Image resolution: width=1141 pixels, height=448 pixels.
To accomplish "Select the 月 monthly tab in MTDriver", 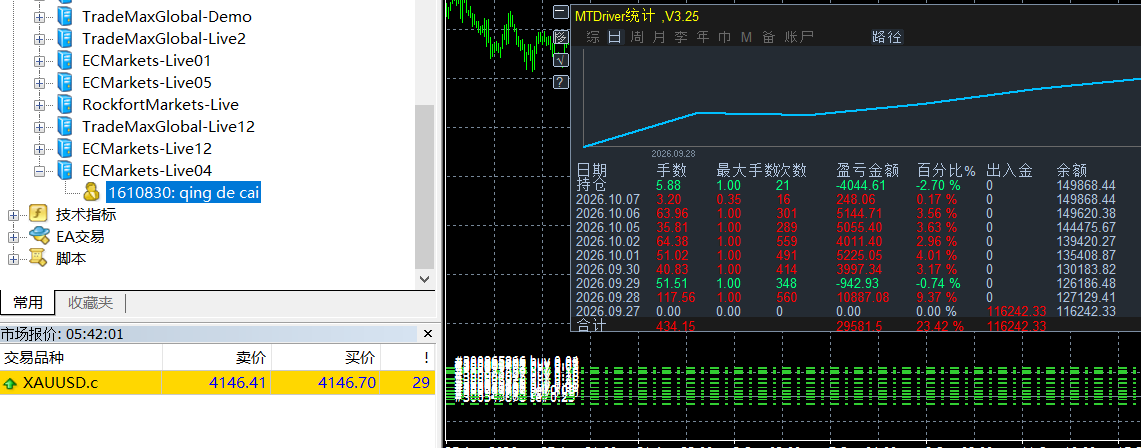I will point(659,36).
